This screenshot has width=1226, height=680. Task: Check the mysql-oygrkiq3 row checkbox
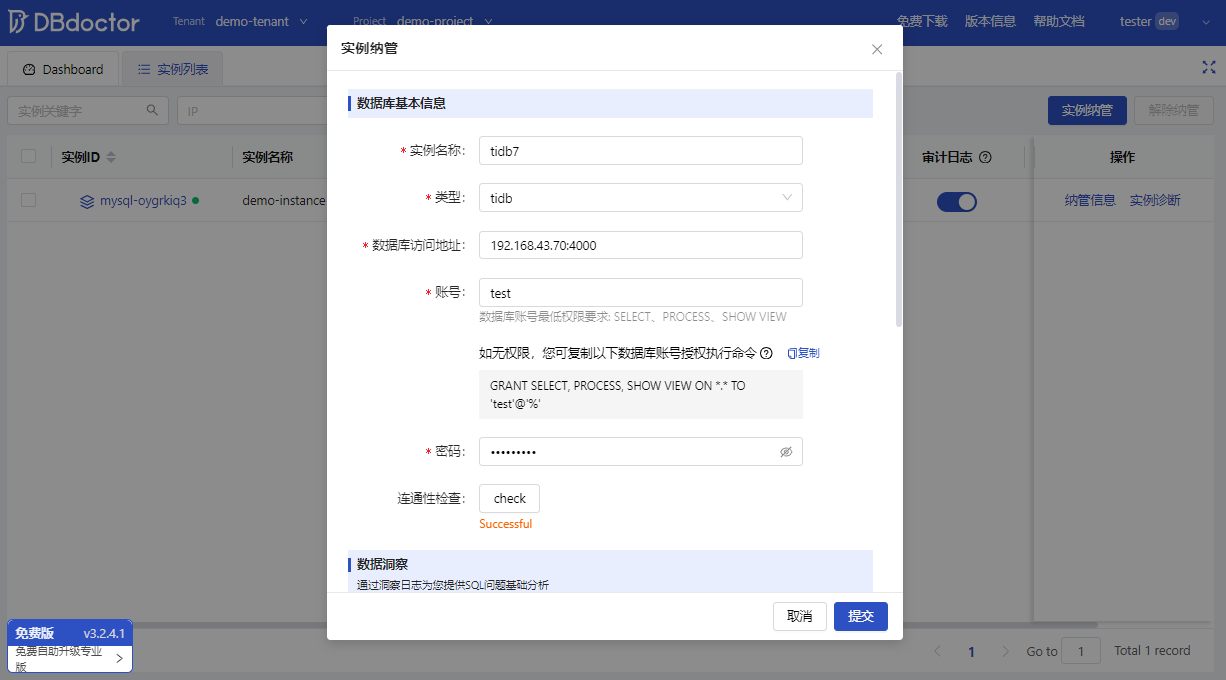click(28, 200)
